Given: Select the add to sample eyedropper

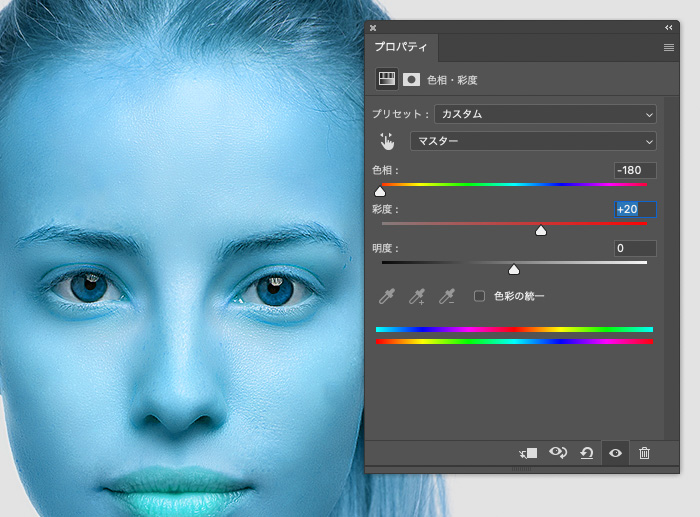Looking at the screenshot, I should (417, 296).
